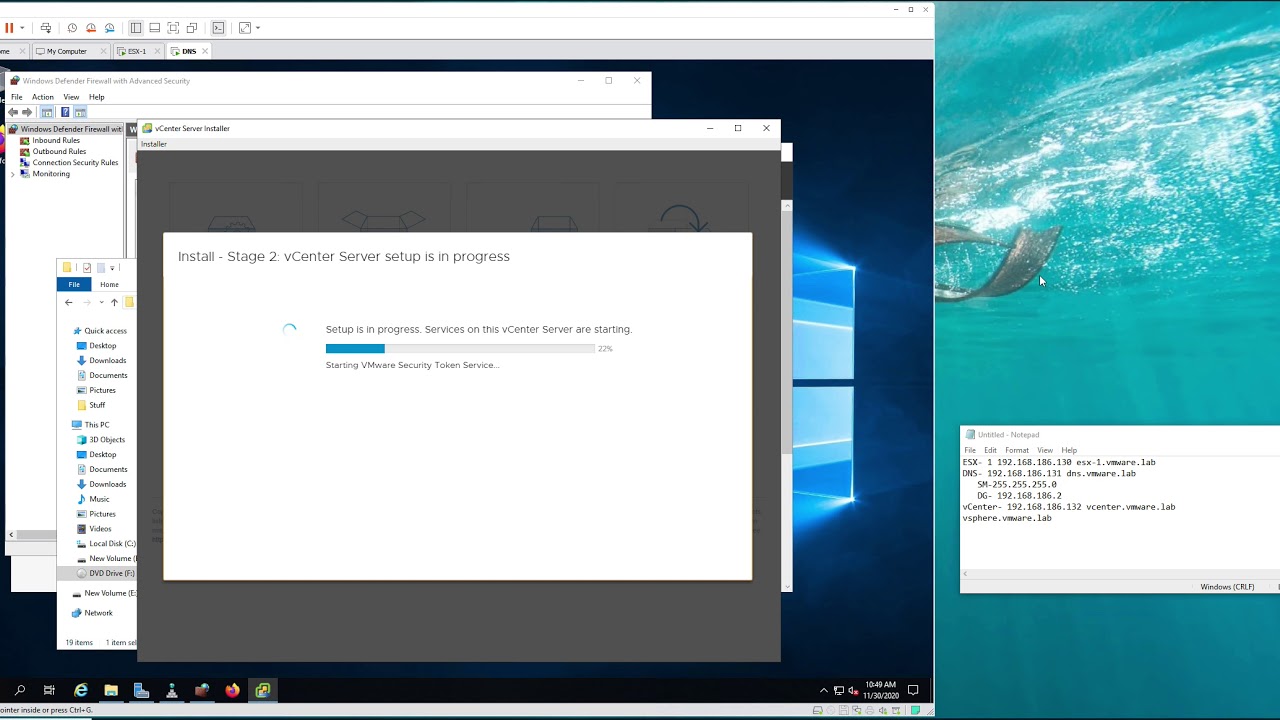Viewport: 1280px width, 720px height.
Task: Open recent locations dropdown in File Explorer
Action: pyautogui.click(x=101, y=302)
